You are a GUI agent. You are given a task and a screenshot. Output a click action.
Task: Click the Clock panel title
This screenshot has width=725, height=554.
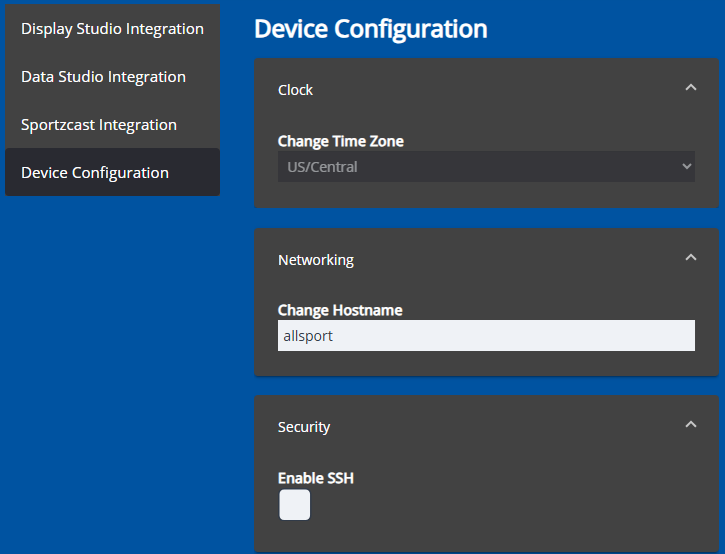click(x=295, y=90)
